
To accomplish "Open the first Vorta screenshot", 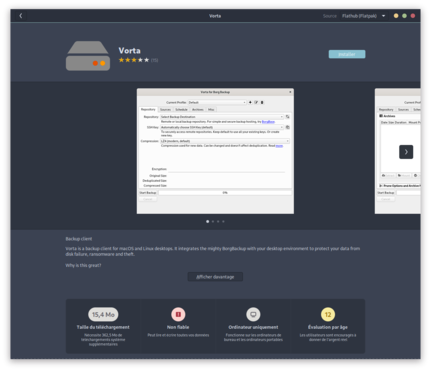I will [x=215, y=151].
